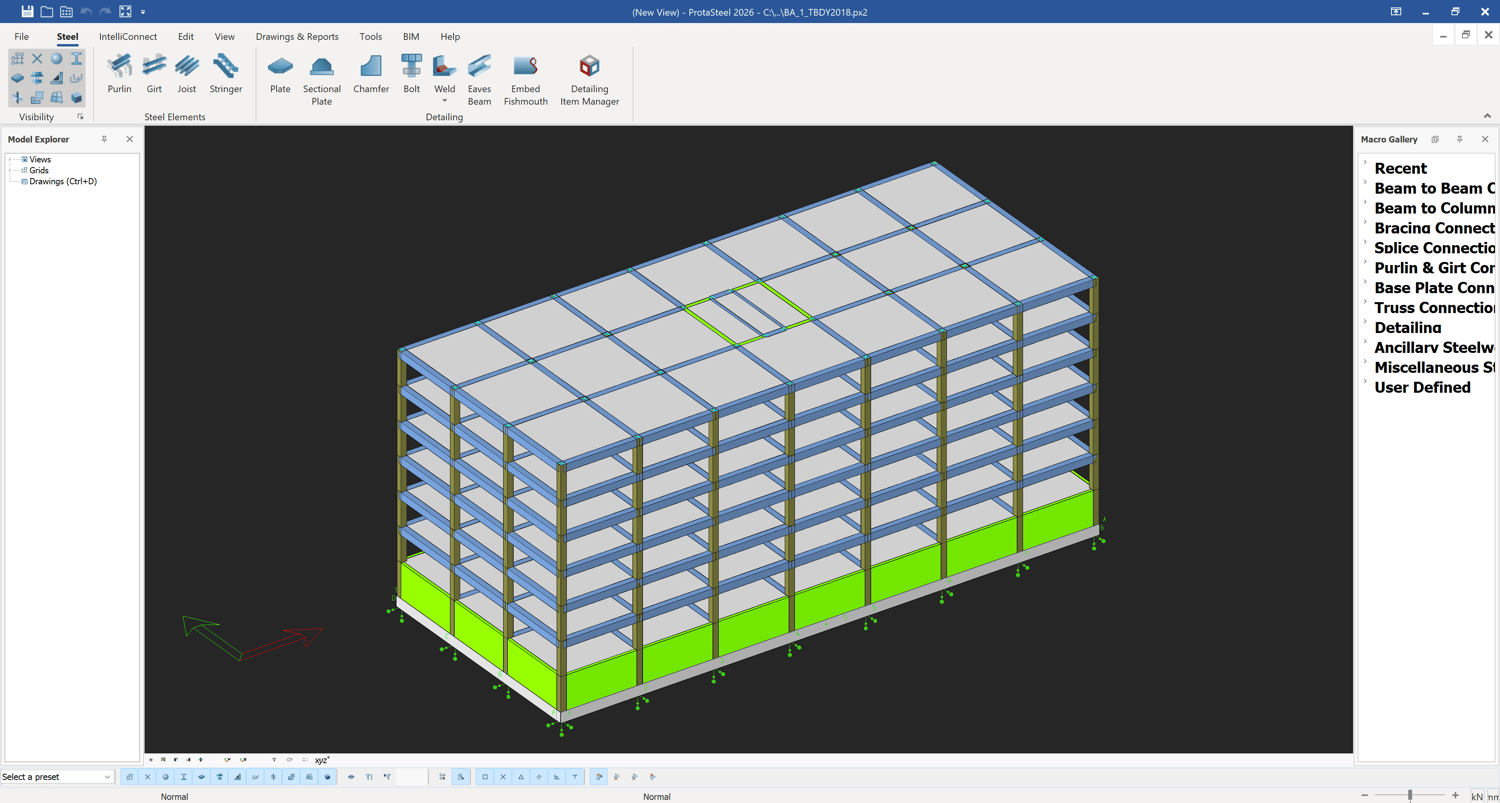The image size is (1500, 803).
Task: Choose the Stringer tool
Action: pos(226,75)
